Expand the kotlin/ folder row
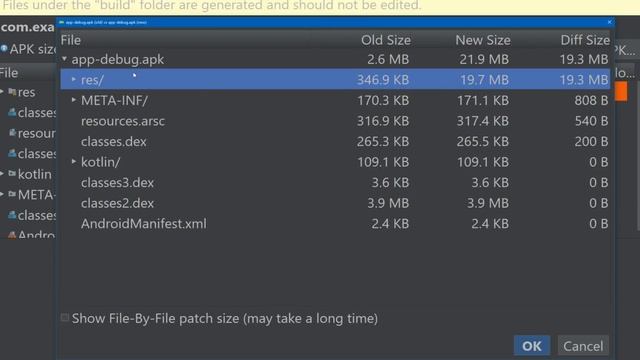 click(74, 162)
